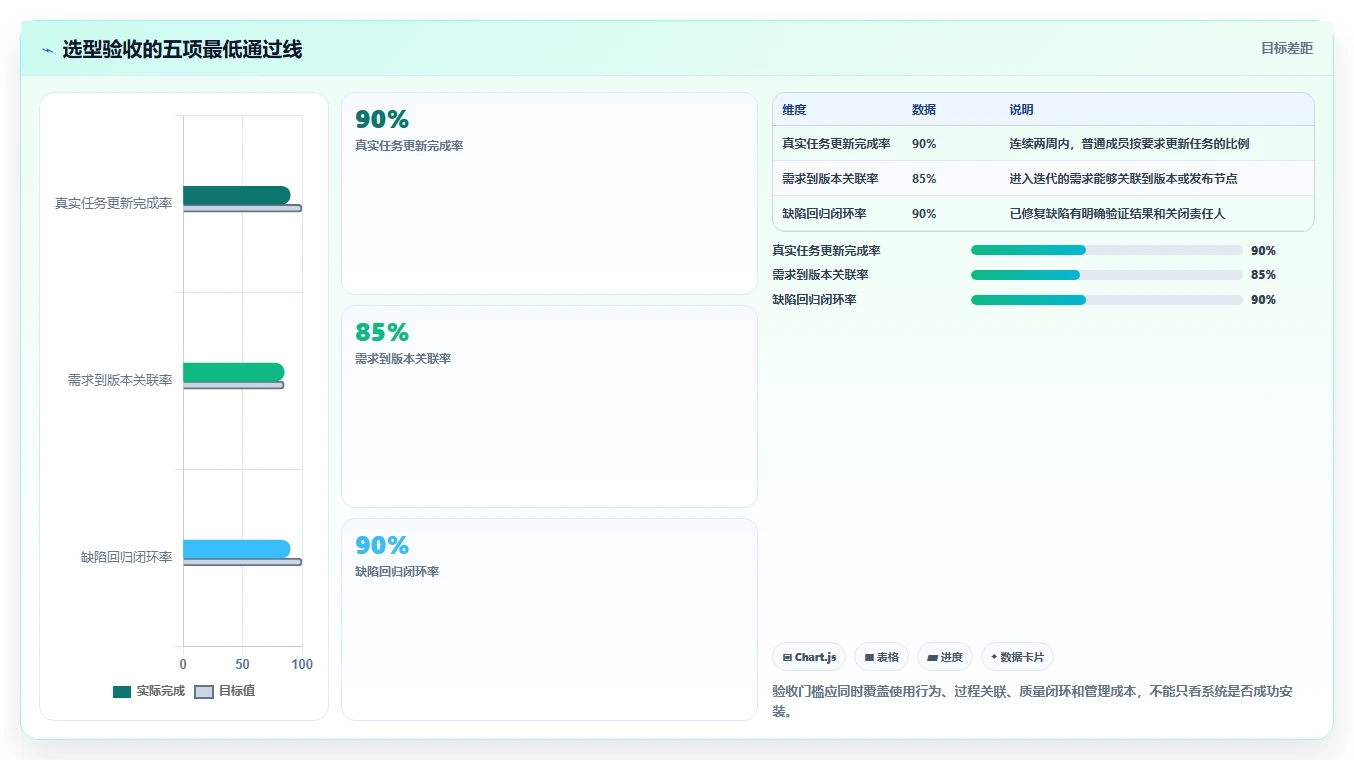Click the 真实任务更新完成率 chart axis label
Image resolution: width=1354 pixels, height=760 pixels.
[x=113, y=203]
